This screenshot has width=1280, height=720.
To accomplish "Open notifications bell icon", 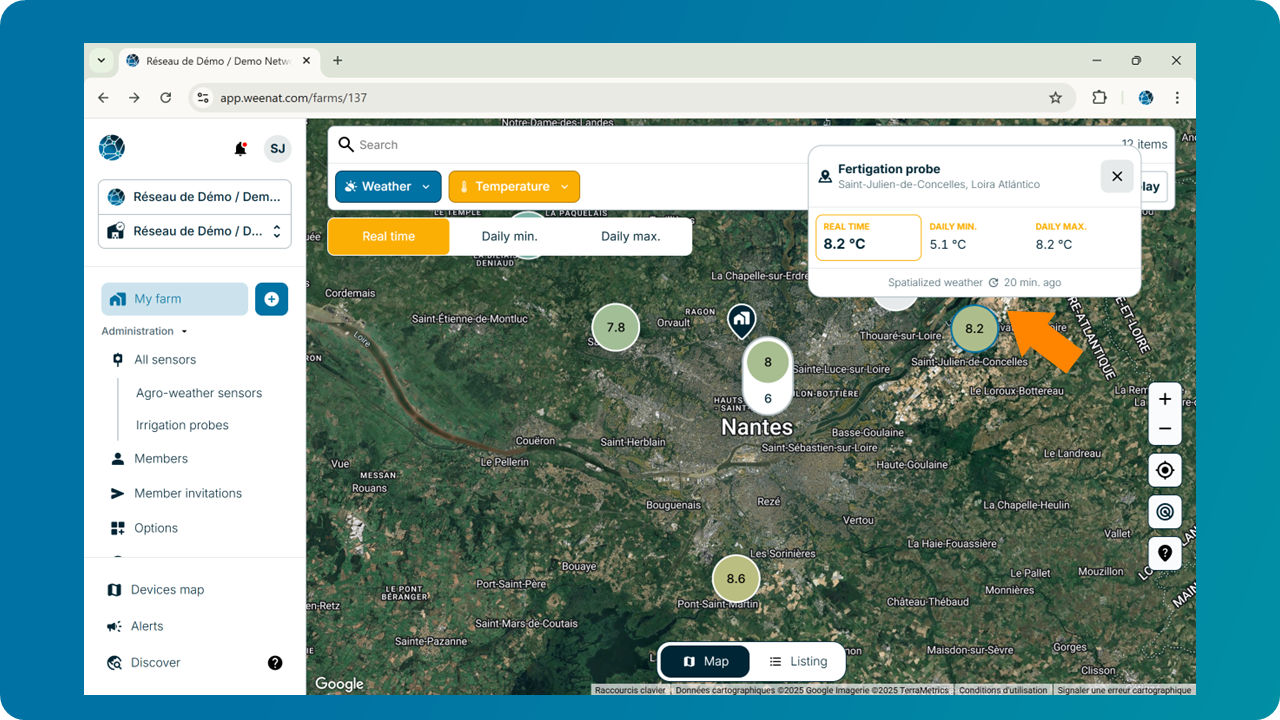I will point(240,148).
